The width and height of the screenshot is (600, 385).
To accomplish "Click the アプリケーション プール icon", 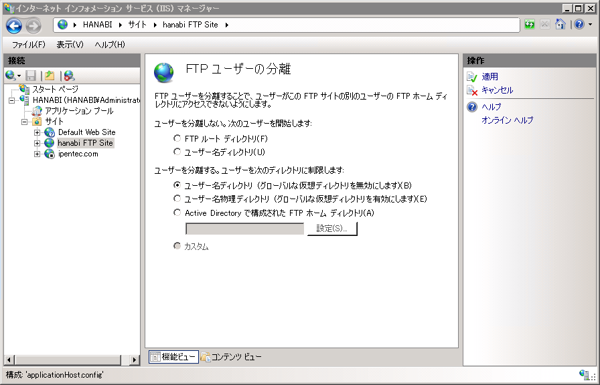I will tap(37, 111).
